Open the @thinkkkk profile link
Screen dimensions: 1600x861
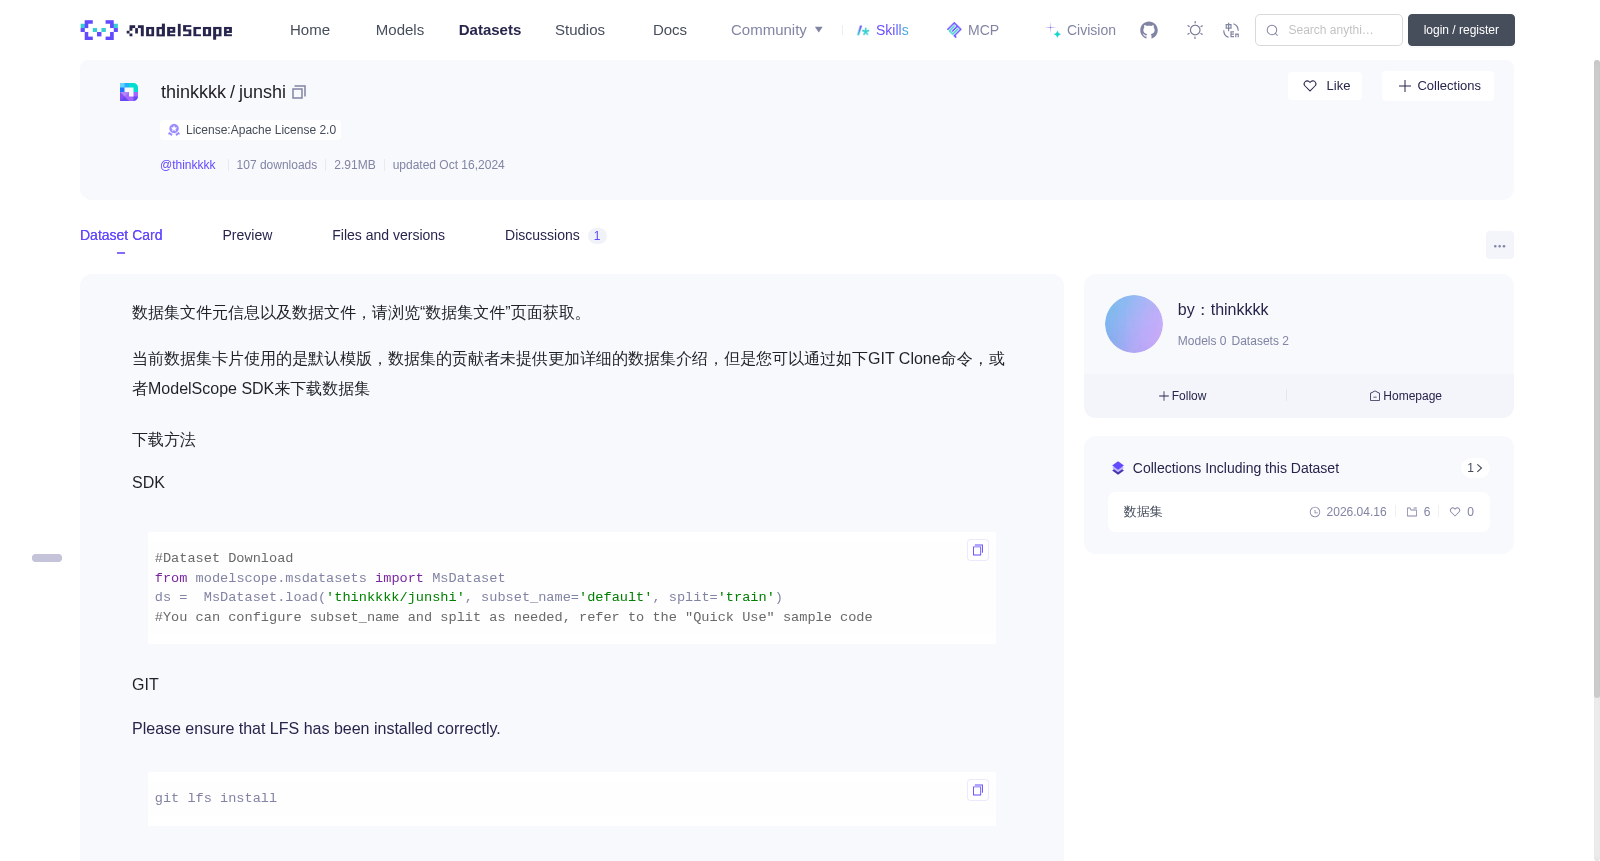188,165
